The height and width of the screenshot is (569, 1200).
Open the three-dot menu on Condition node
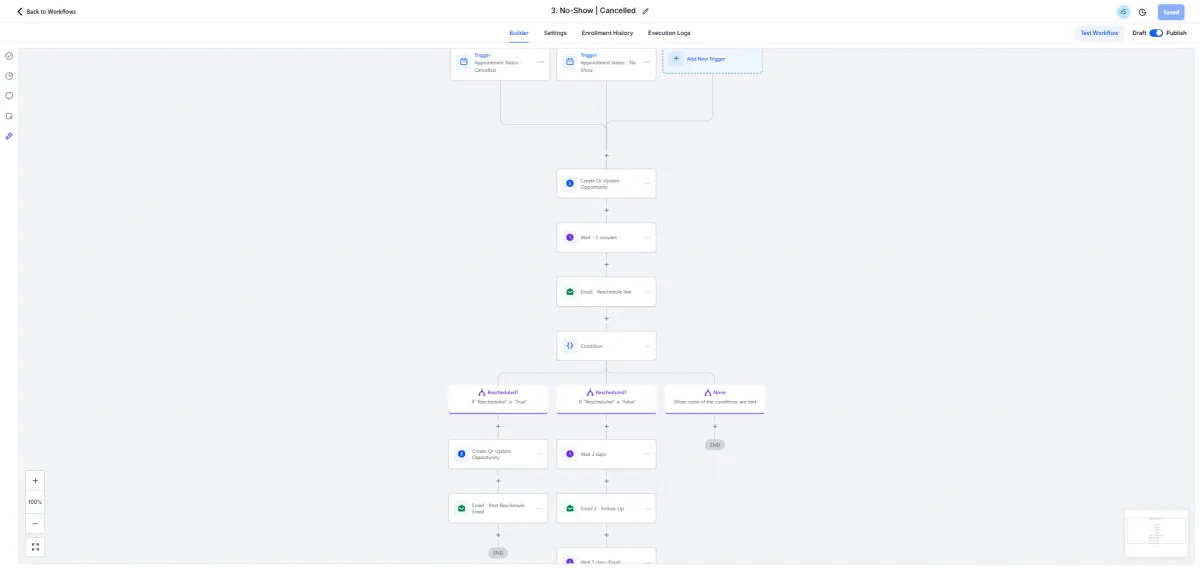[648, 346]
